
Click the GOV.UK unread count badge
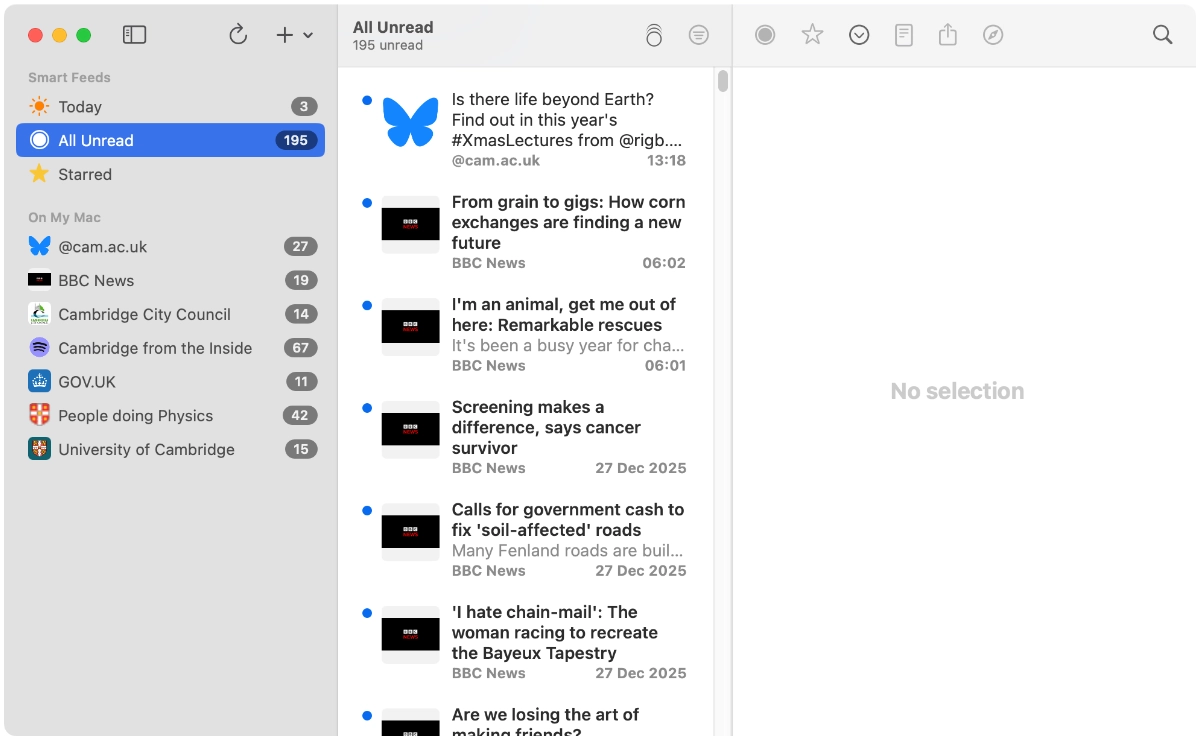tap(301, 381)
